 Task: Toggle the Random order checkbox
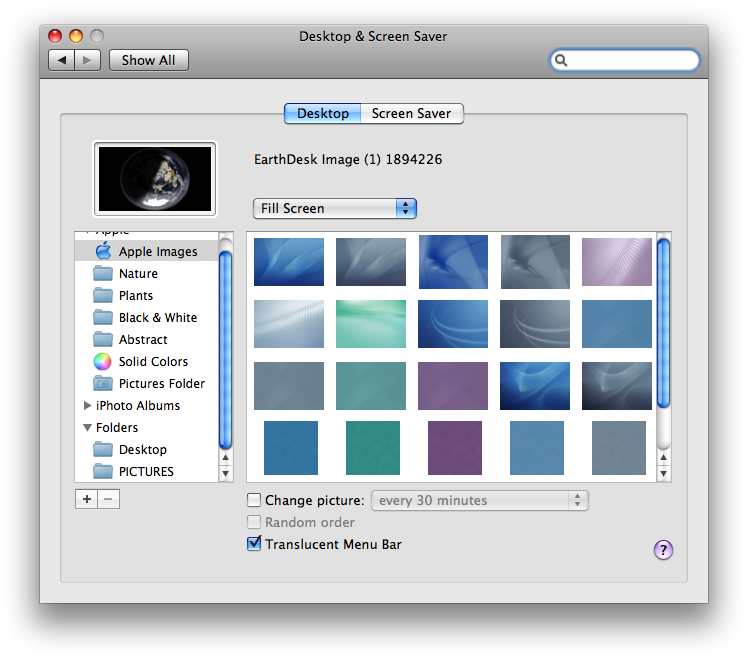click(x=254, y=522)
